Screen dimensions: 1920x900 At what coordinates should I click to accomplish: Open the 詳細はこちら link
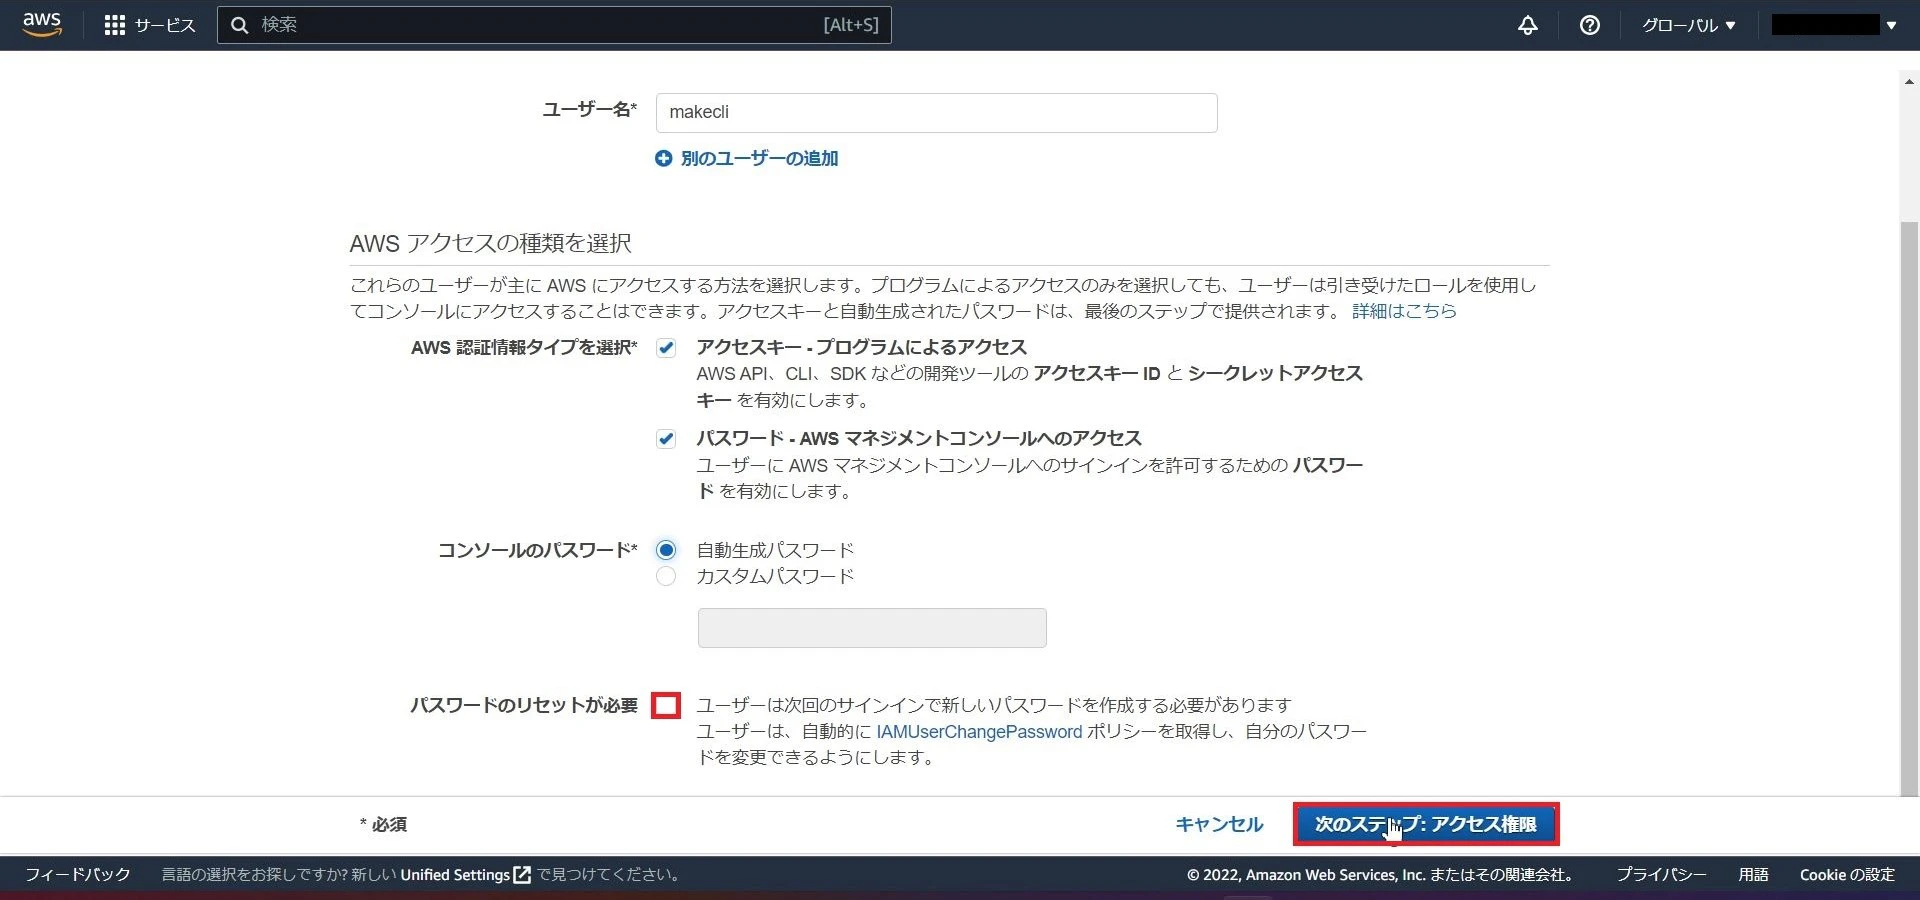coord(1404,311)
